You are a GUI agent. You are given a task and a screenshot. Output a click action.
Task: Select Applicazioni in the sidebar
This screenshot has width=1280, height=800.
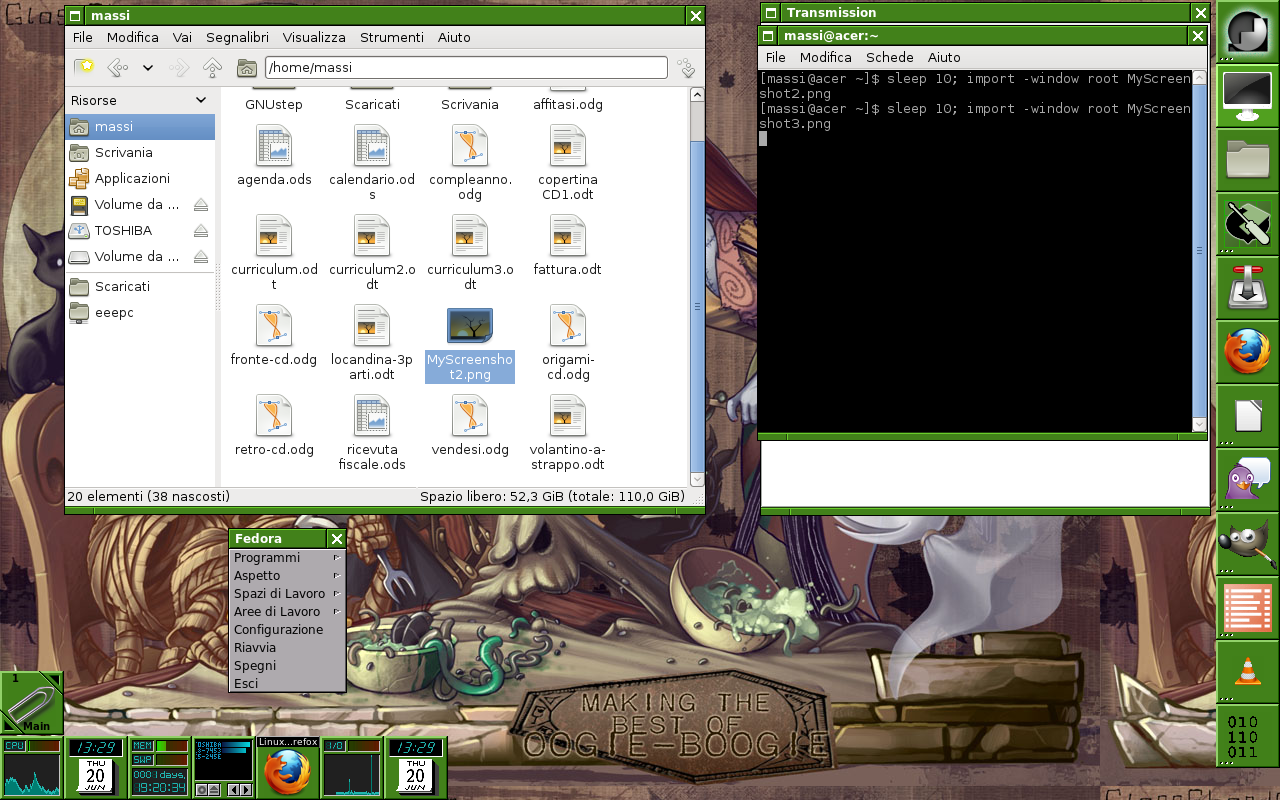pyautogui.click(x=140, y=178)
